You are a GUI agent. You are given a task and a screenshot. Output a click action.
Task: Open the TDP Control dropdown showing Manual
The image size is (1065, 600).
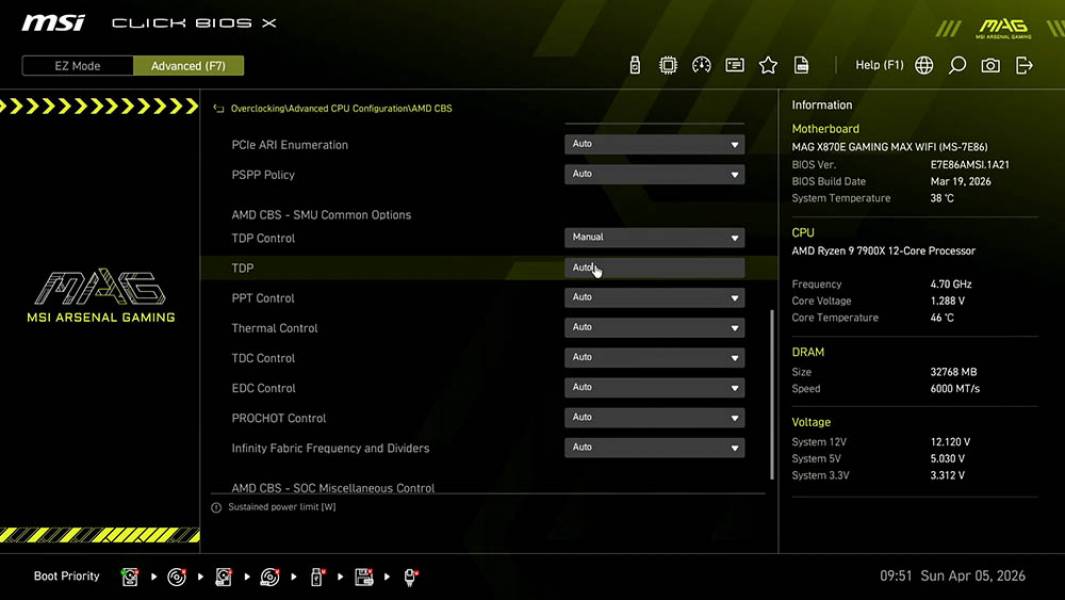click(x=654, y=237)
